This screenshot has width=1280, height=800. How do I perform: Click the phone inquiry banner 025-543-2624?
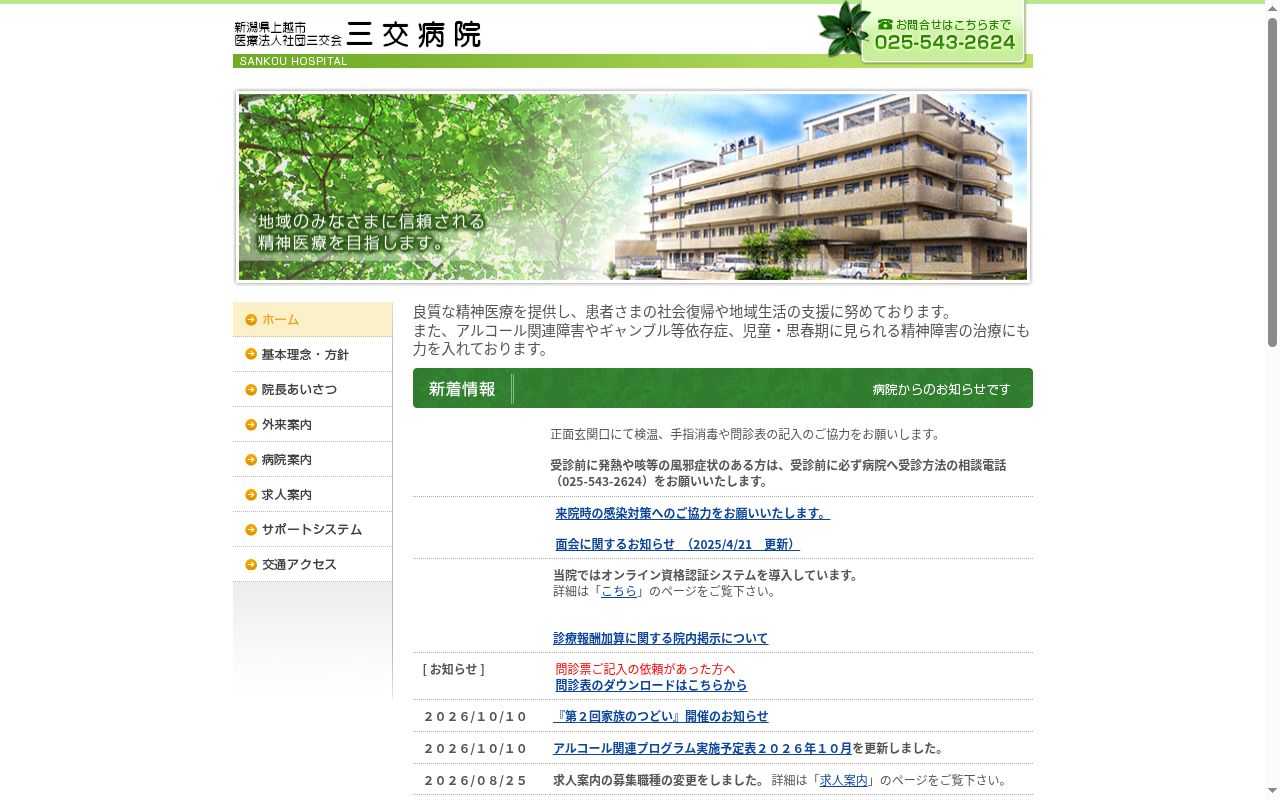[x=943, y=34]
